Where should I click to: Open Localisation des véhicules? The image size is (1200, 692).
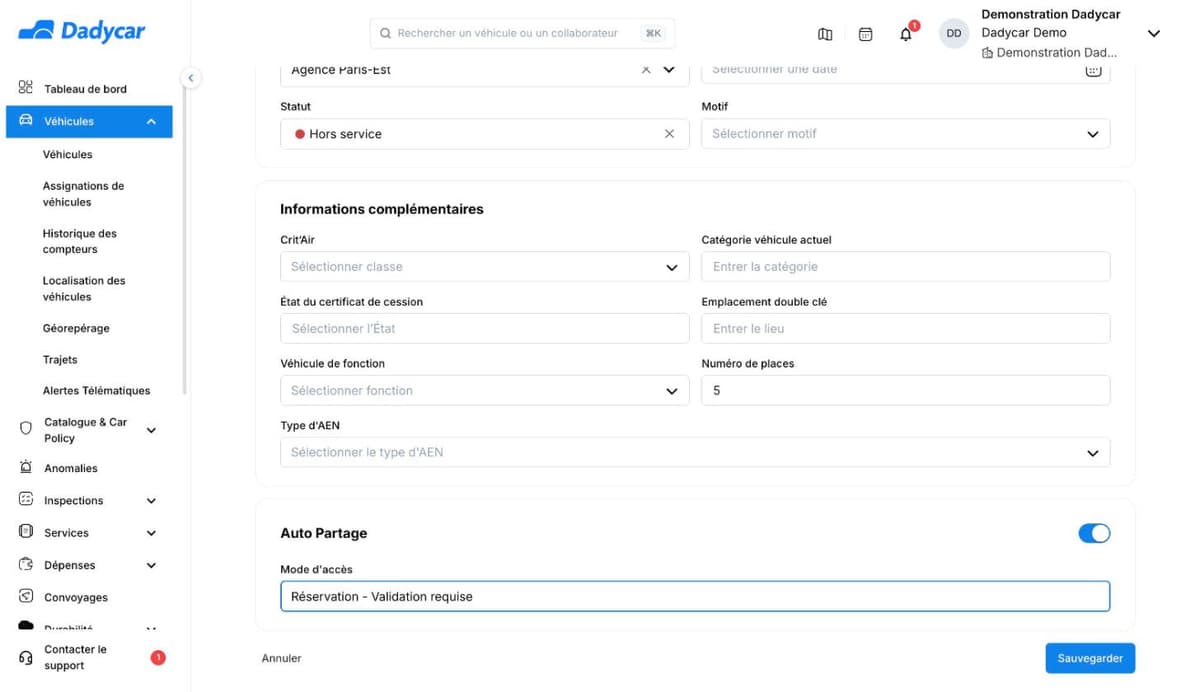tap(84, 289)
